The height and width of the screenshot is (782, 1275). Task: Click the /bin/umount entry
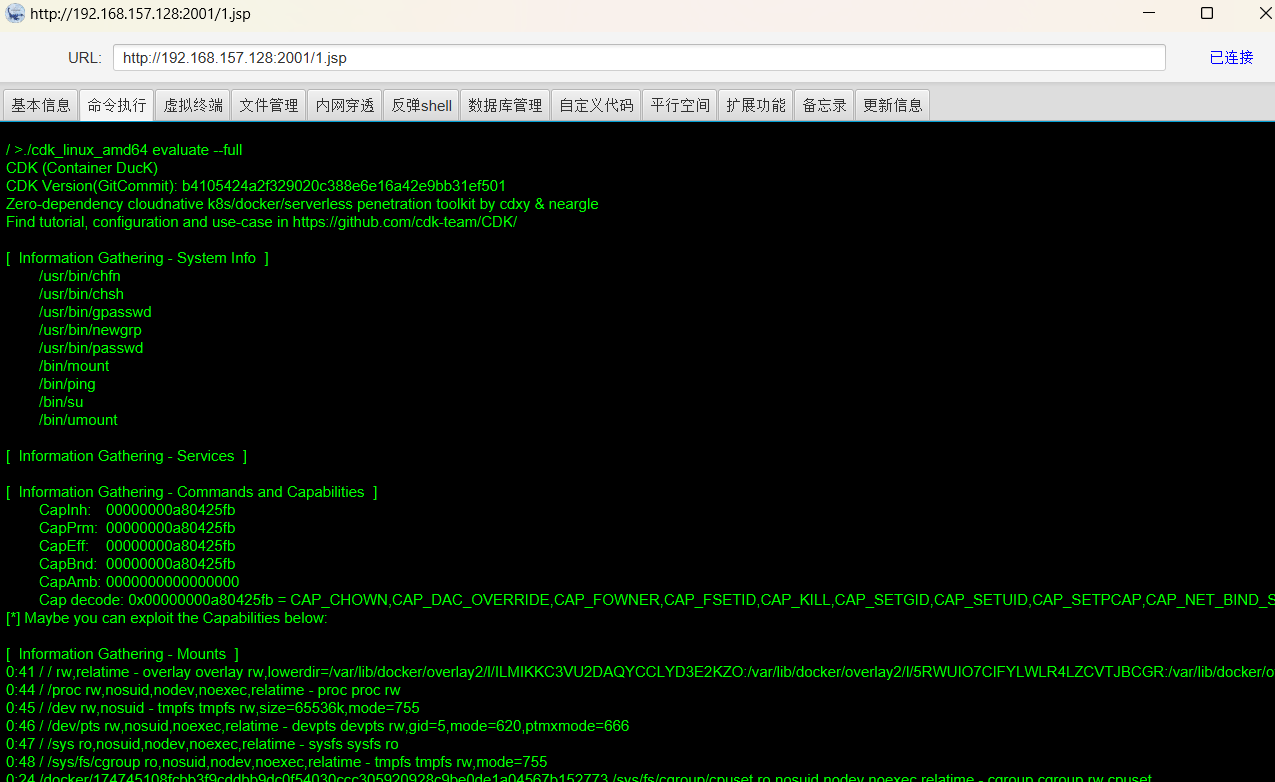tap(78, 420)
